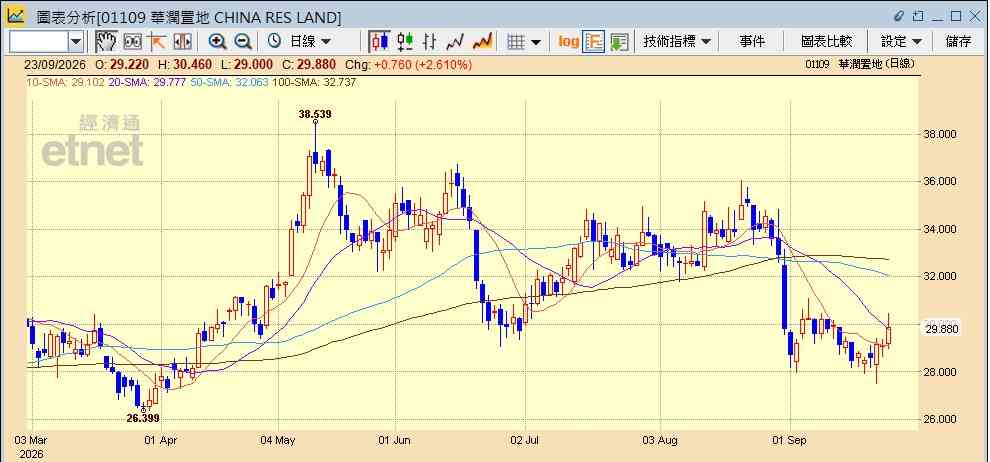This screenshot has height=462, width=990.
Task: Click the 01 Sep date axis label
Action: 790,439
